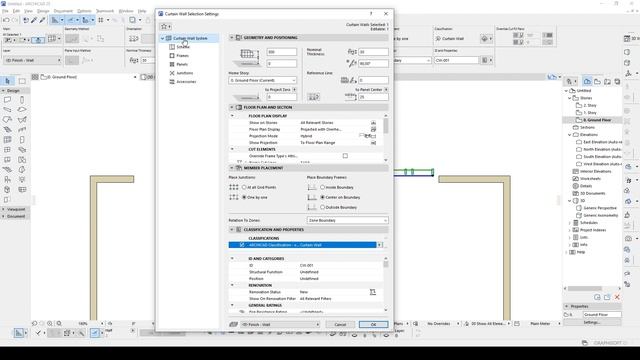Open the Favorites star button in dialog
The image size is (640, 360).
(x=165, y=27)
